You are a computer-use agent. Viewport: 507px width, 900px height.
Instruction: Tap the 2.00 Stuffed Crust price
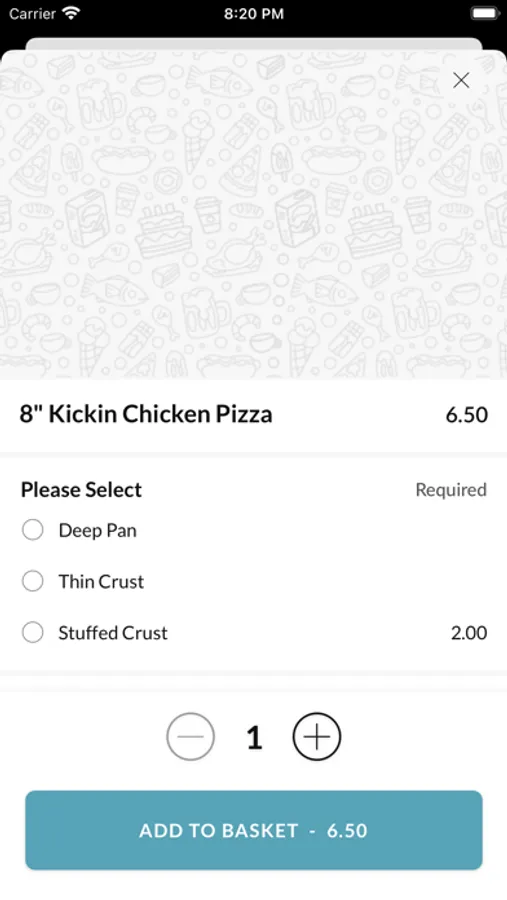(x=469, y=633)
